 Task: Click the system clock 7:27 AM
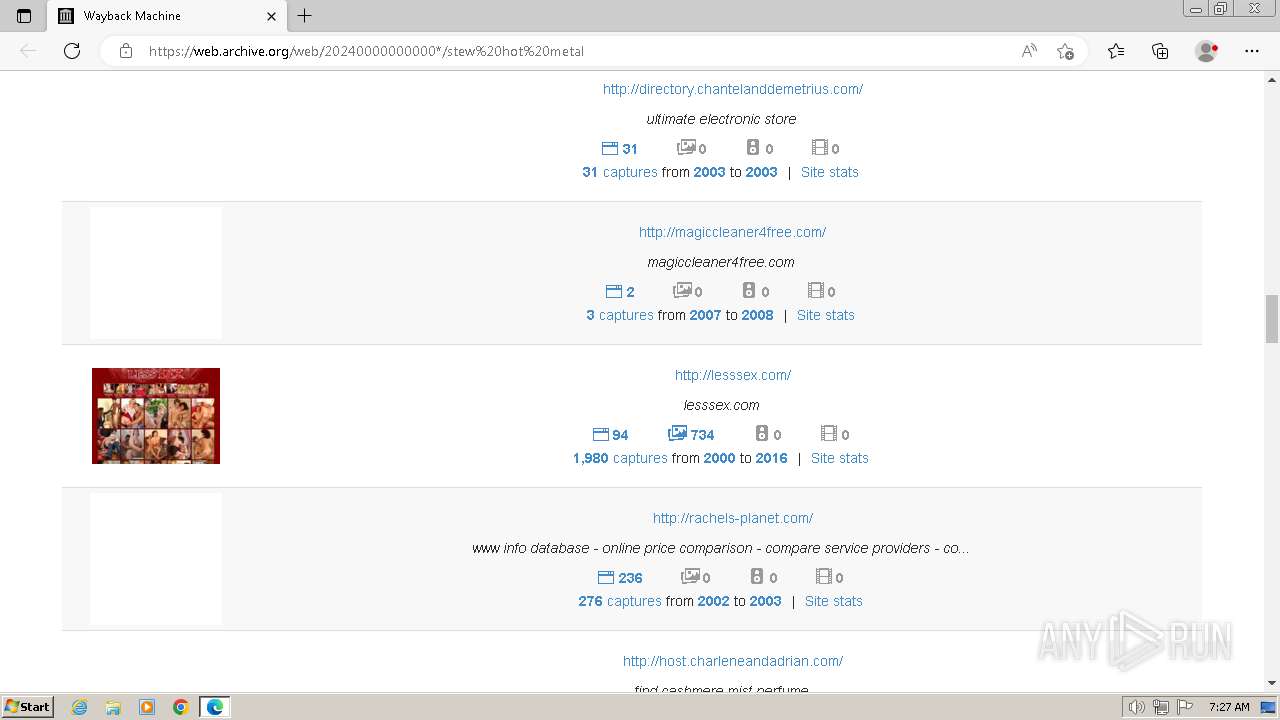(x=1229, y=707)
